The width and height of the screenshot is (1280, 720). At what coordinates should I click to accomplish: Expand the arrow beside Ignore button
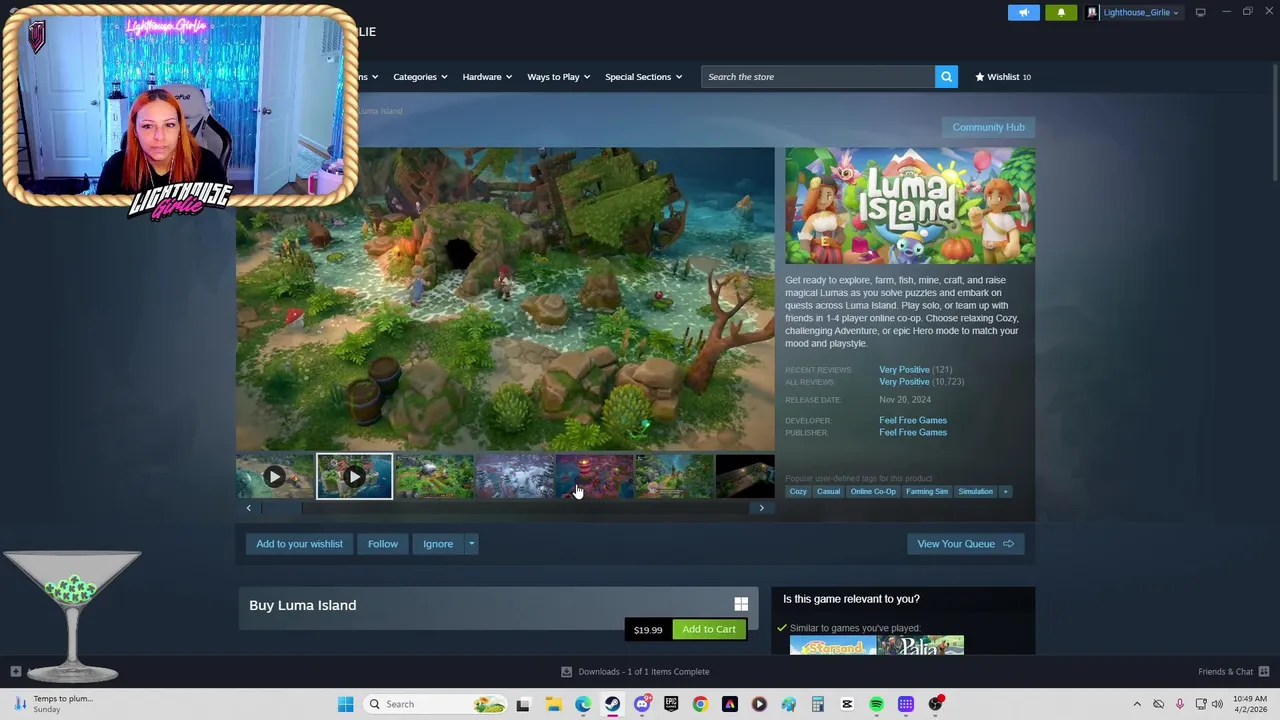click(471, 544)
